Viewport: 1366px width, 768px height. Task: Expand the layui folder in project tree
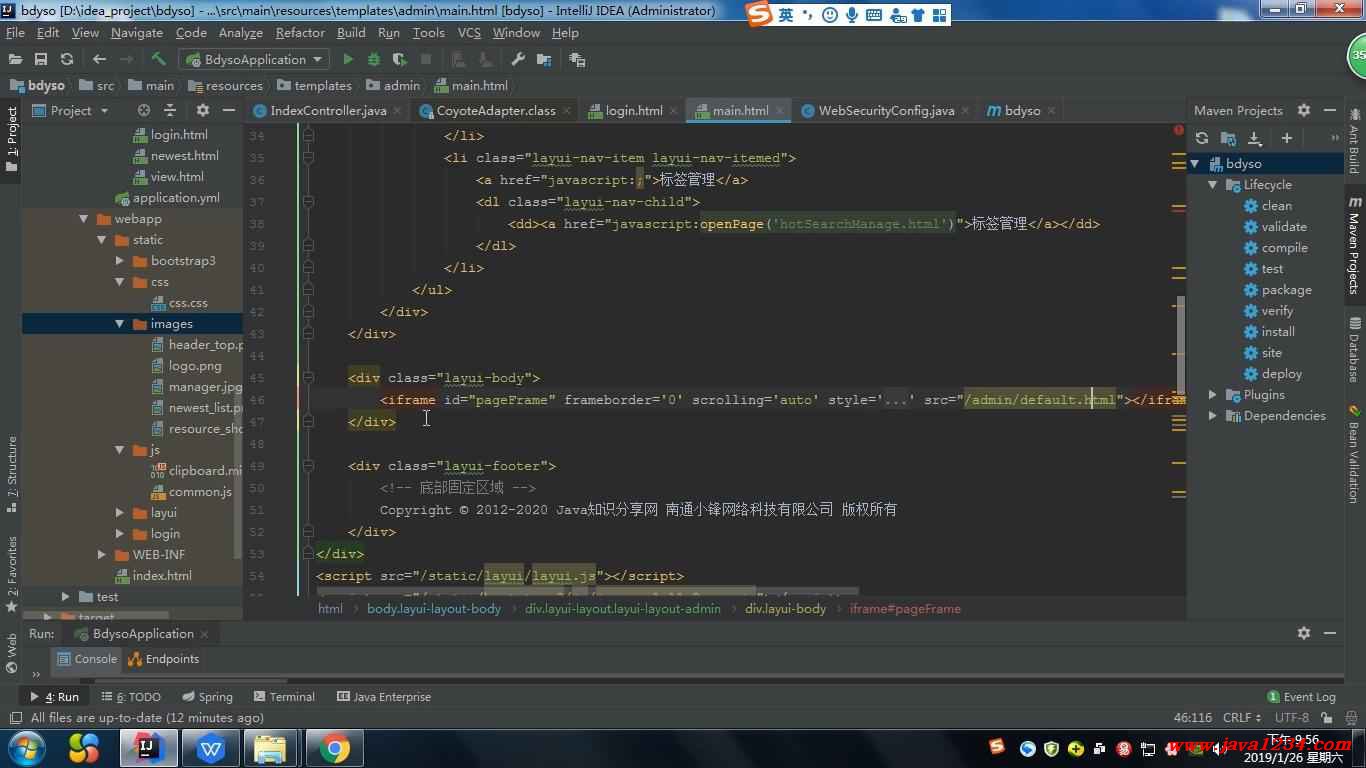pos(120,513)
